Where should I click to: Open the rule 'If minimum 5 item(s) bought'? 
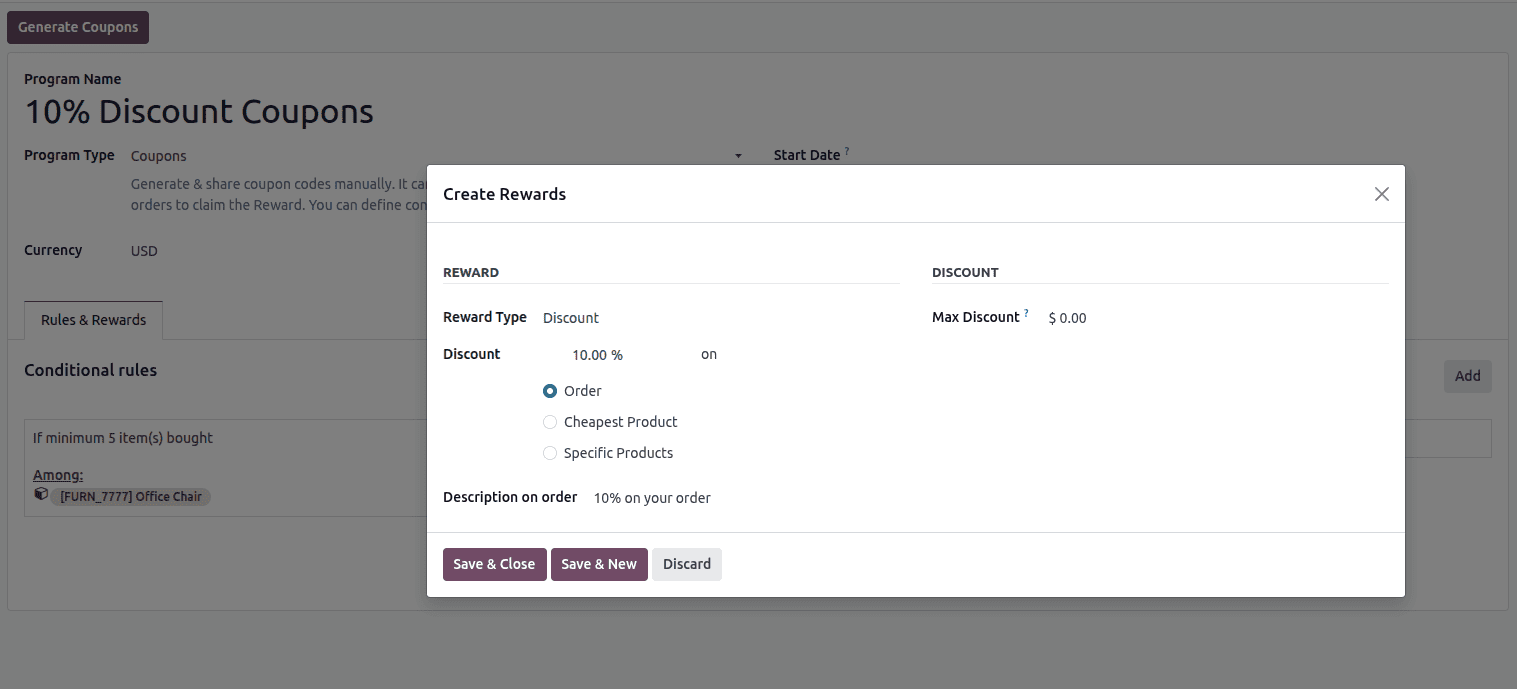click(122, 437)
